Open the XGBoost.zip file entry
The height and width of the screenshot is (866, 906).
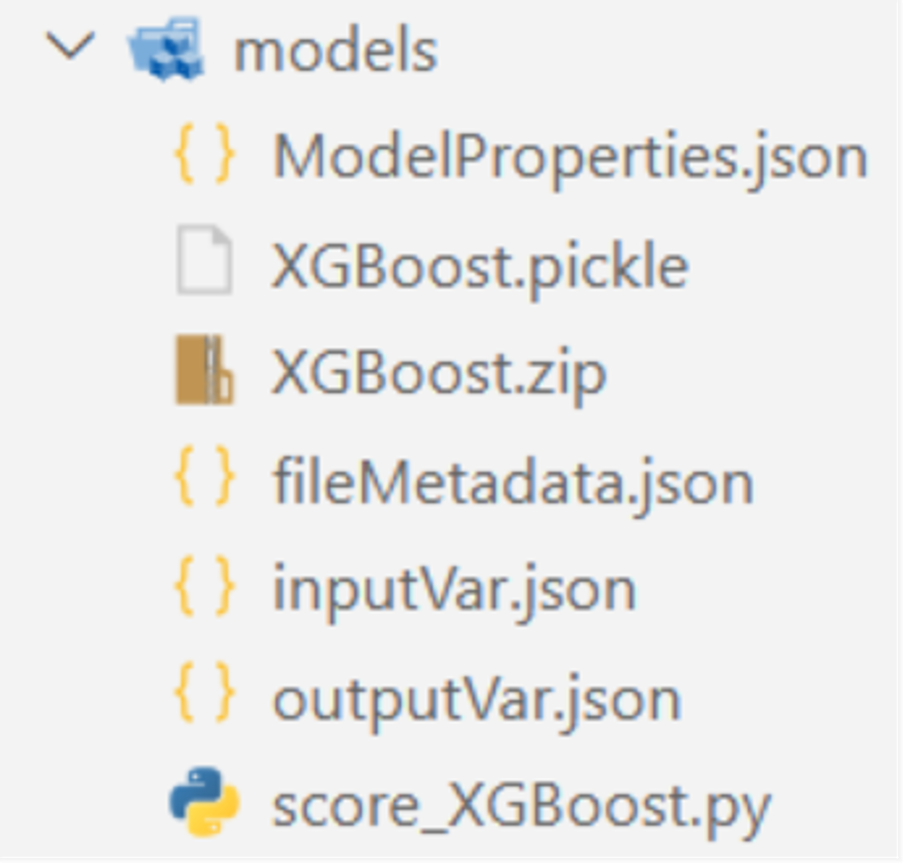pyautogui.click(x=439, y=373)
